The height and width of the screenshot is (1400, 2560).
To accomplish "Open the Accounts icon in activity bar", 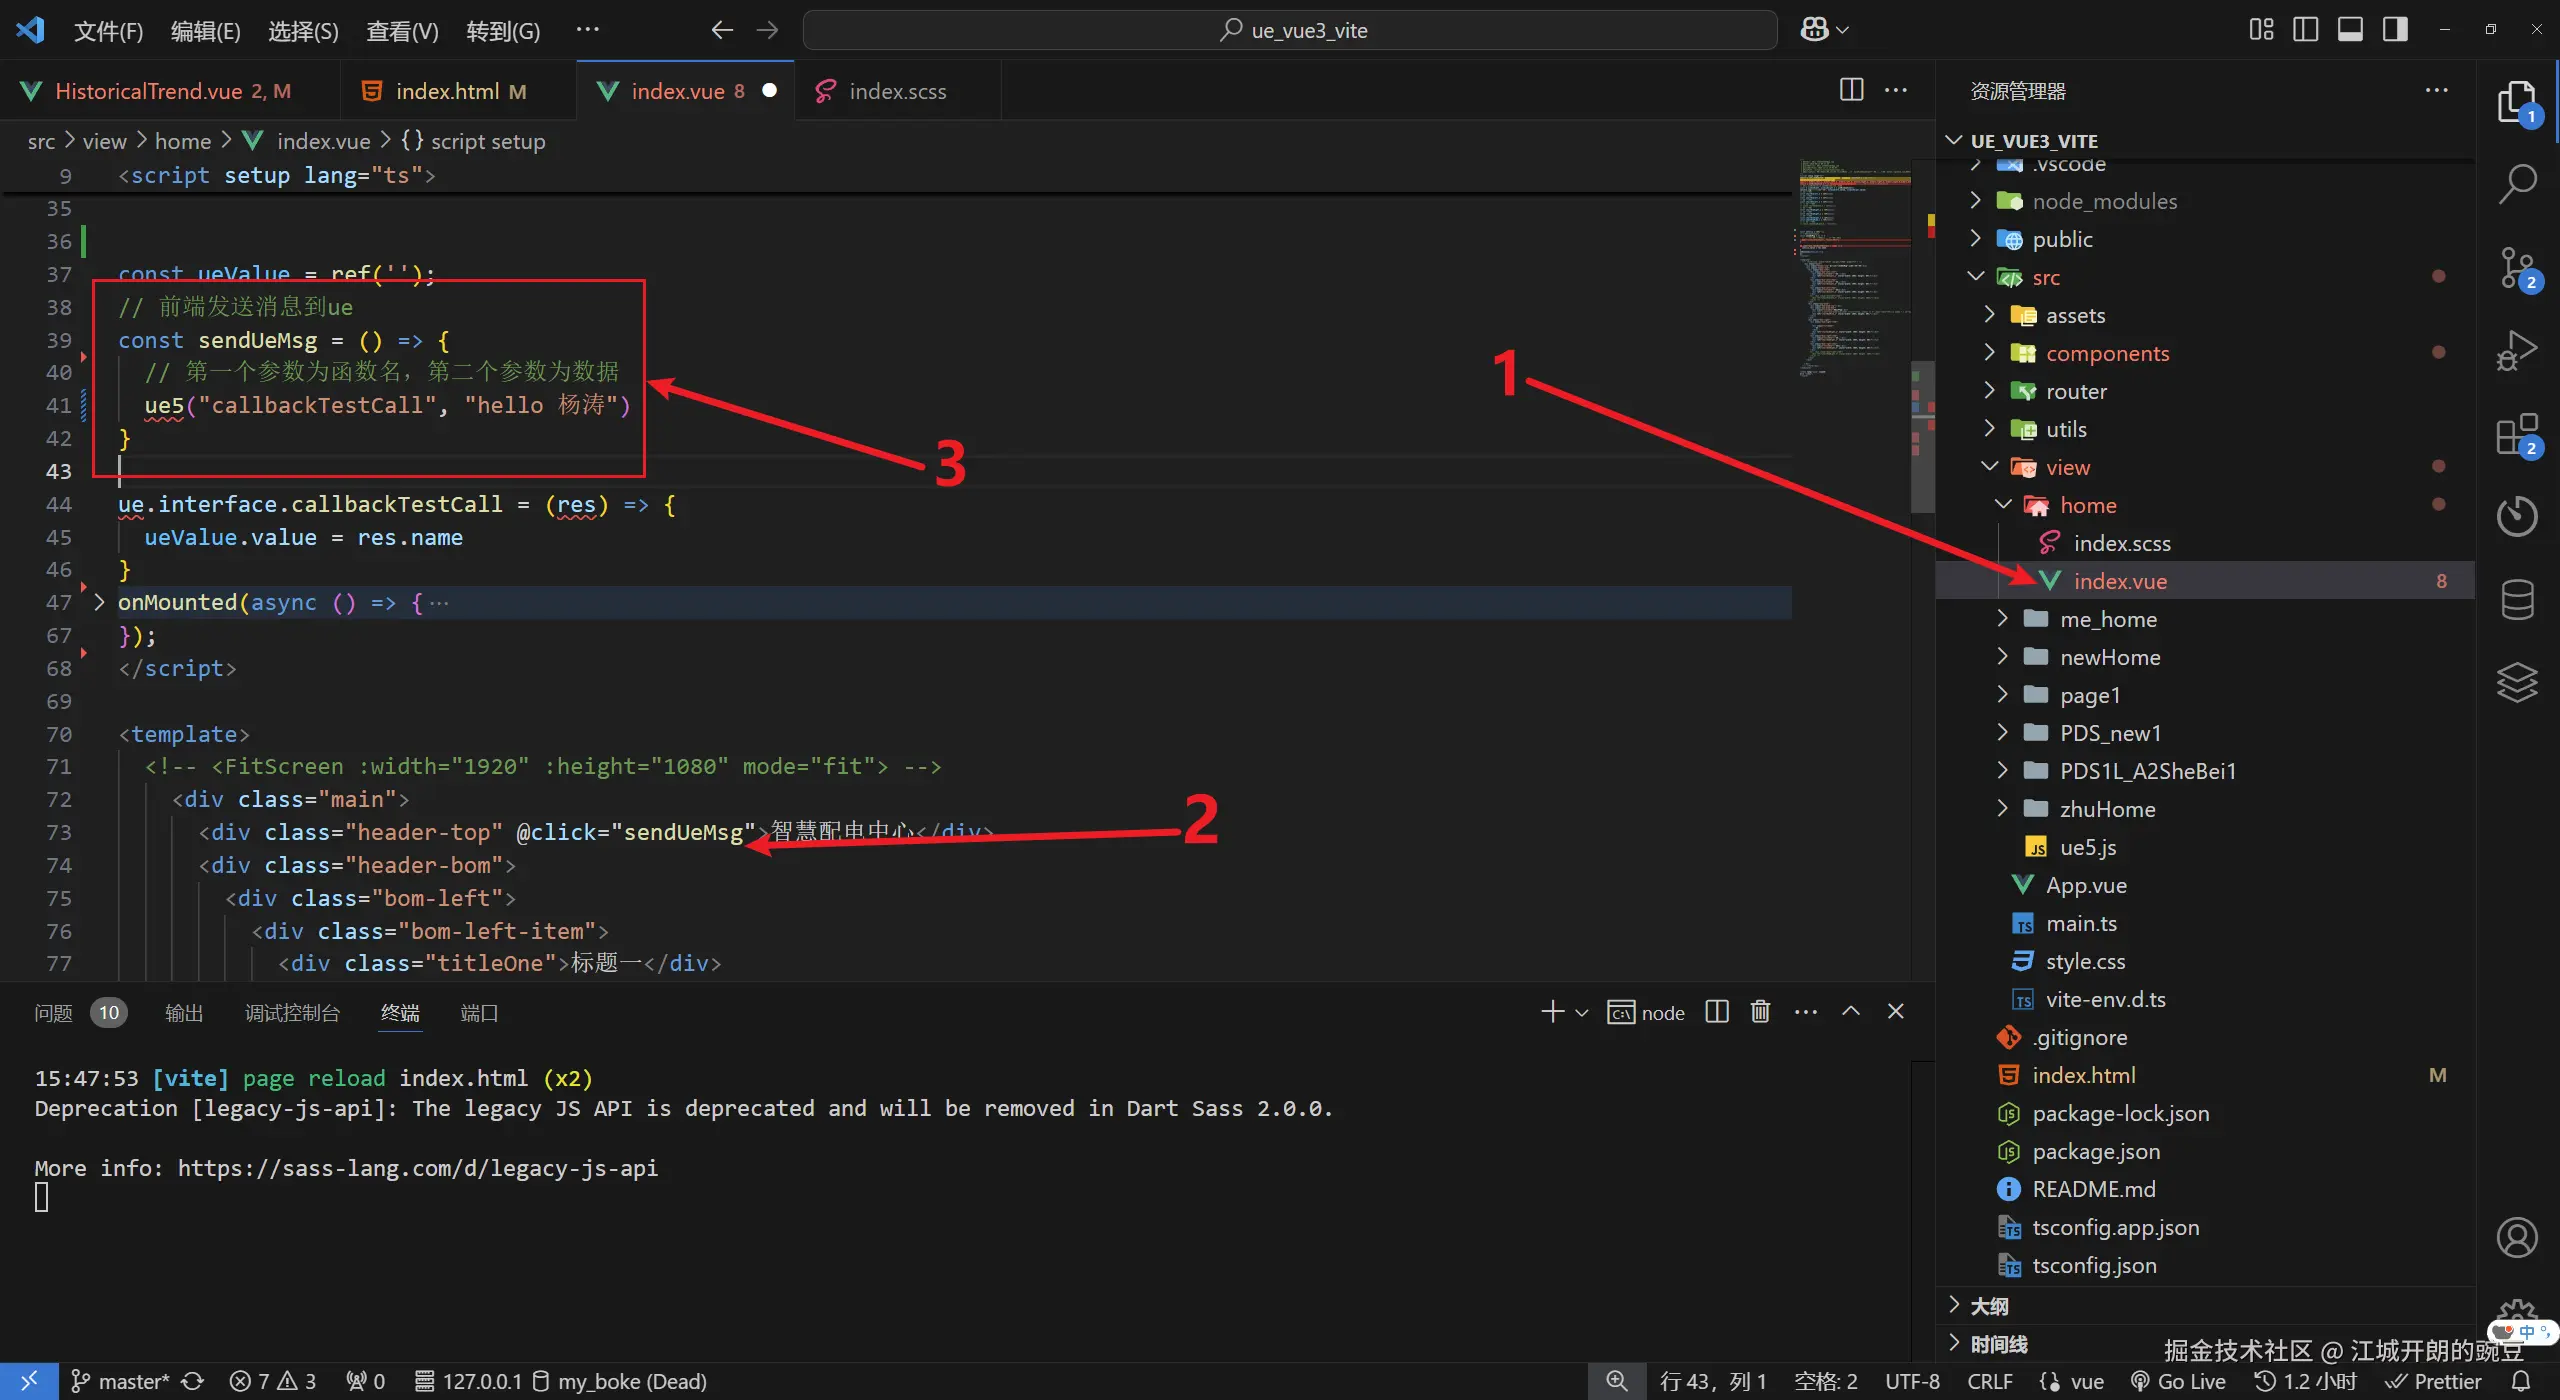I will tap(2517, 1237).
